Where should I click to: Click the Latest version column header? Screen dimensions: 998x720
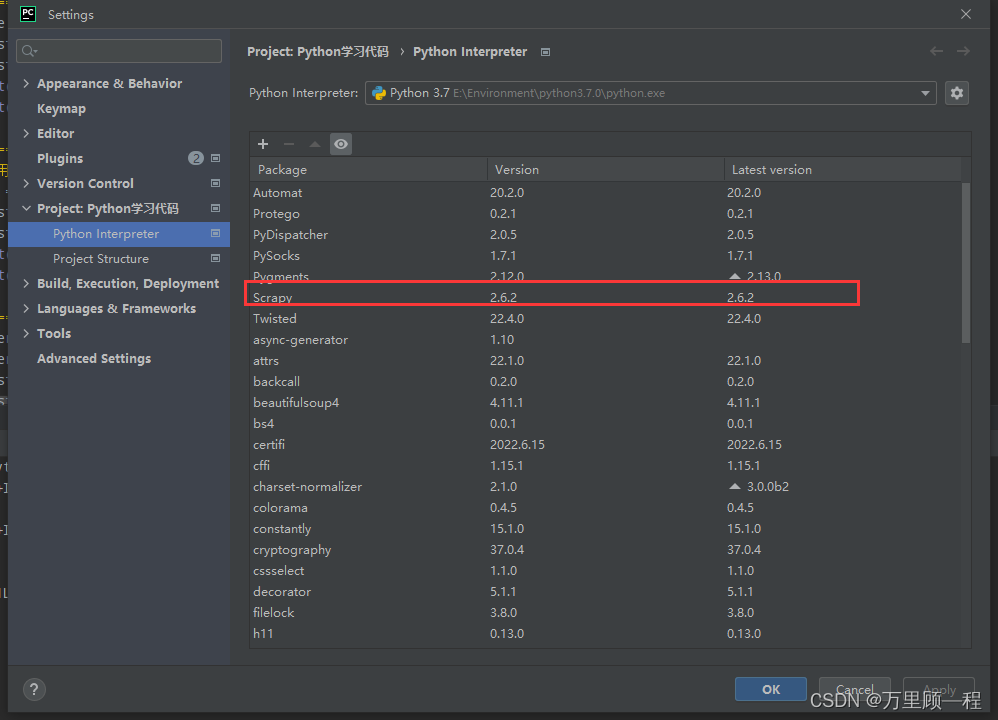843,170
